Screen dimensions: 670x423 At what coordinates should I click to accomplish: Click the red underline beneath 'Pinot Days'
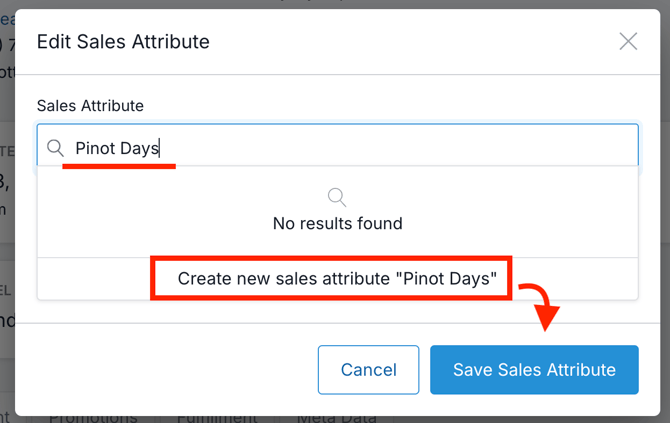tap(119, 166)
